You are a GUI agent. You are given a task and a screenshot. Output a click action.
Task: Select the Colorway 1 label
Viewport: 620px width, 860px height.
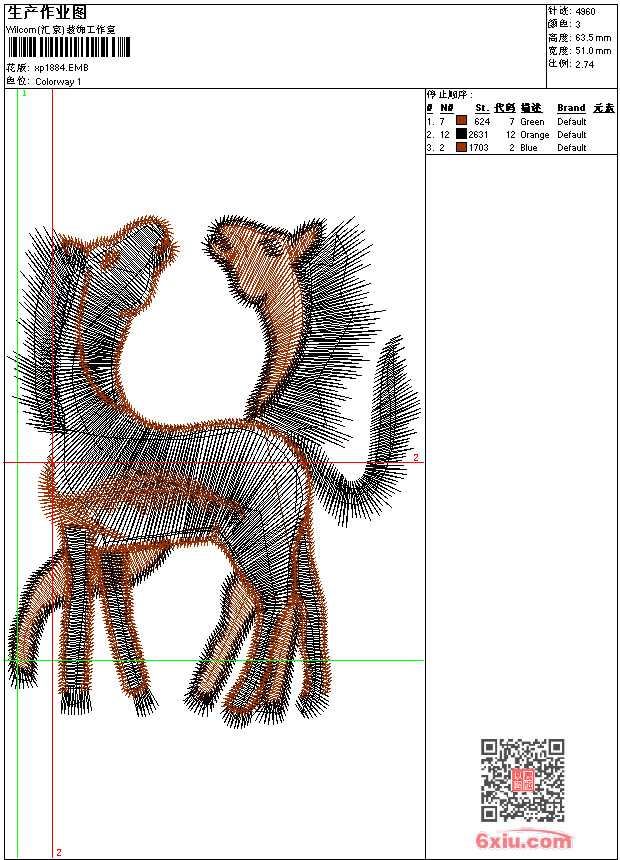point(58,81)
